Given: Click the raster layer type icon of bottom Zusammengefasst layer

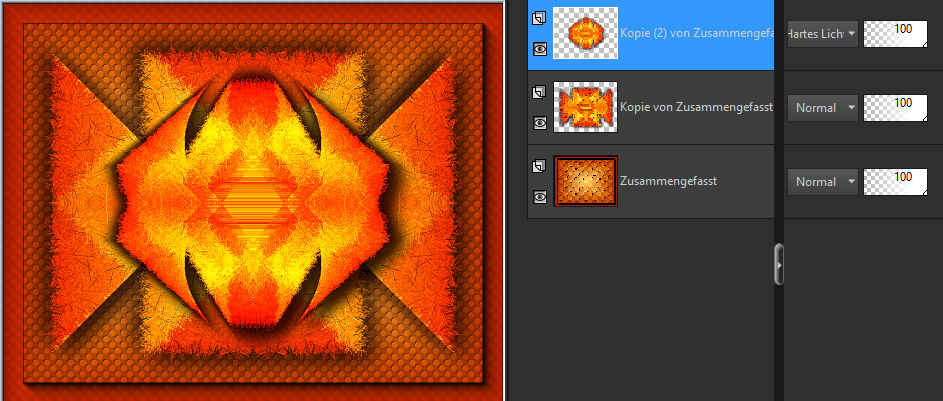Looking at the screenshot, I should coord(540,166).
